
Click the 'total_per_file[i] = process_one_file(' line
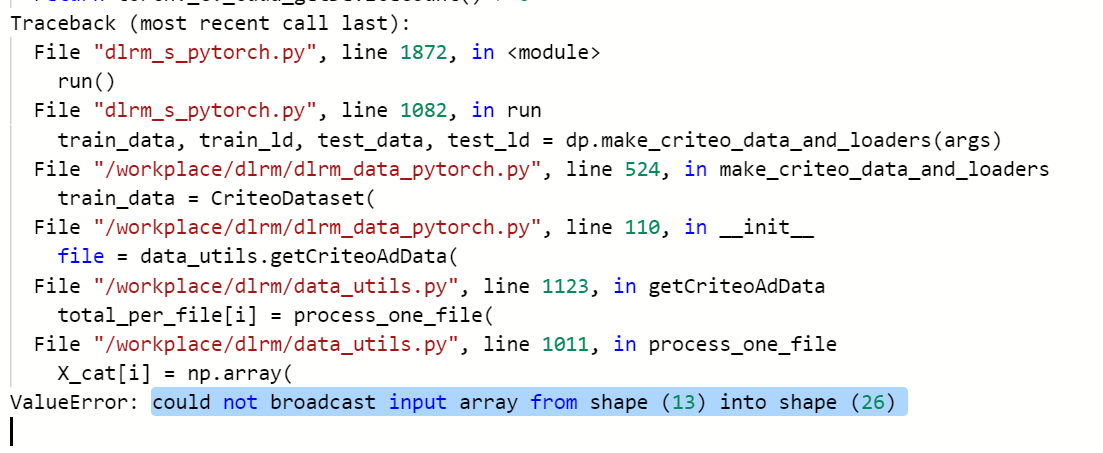coord(275,316)
